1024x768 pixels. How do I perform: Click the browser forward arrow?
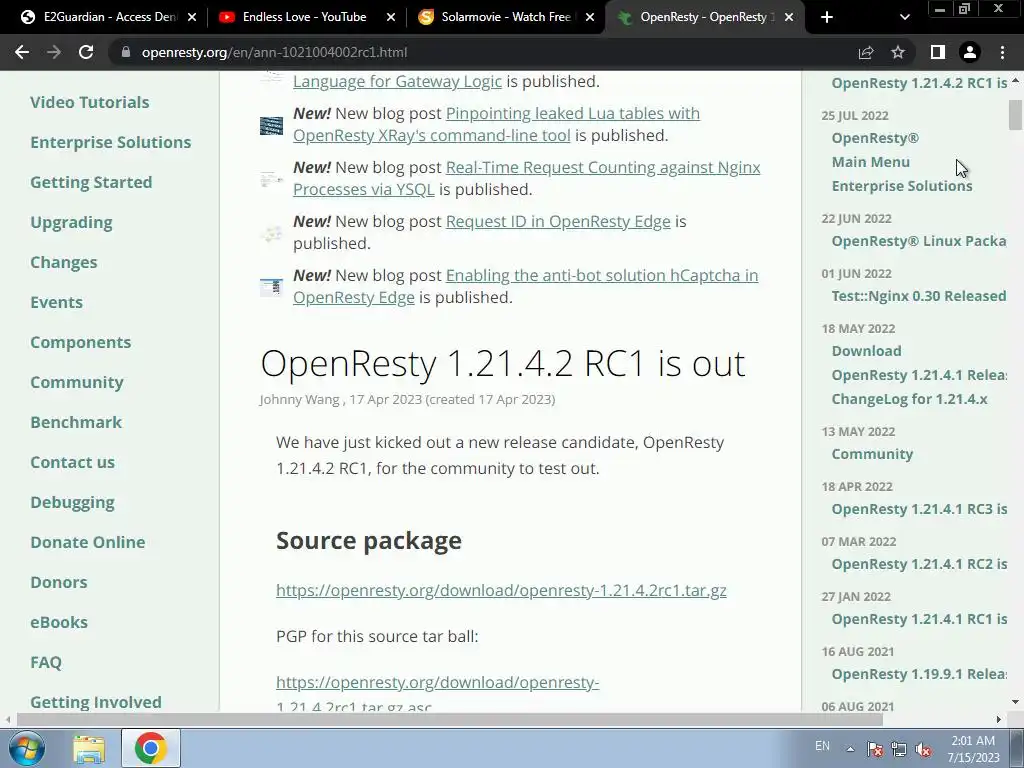(x=54, y=52)
